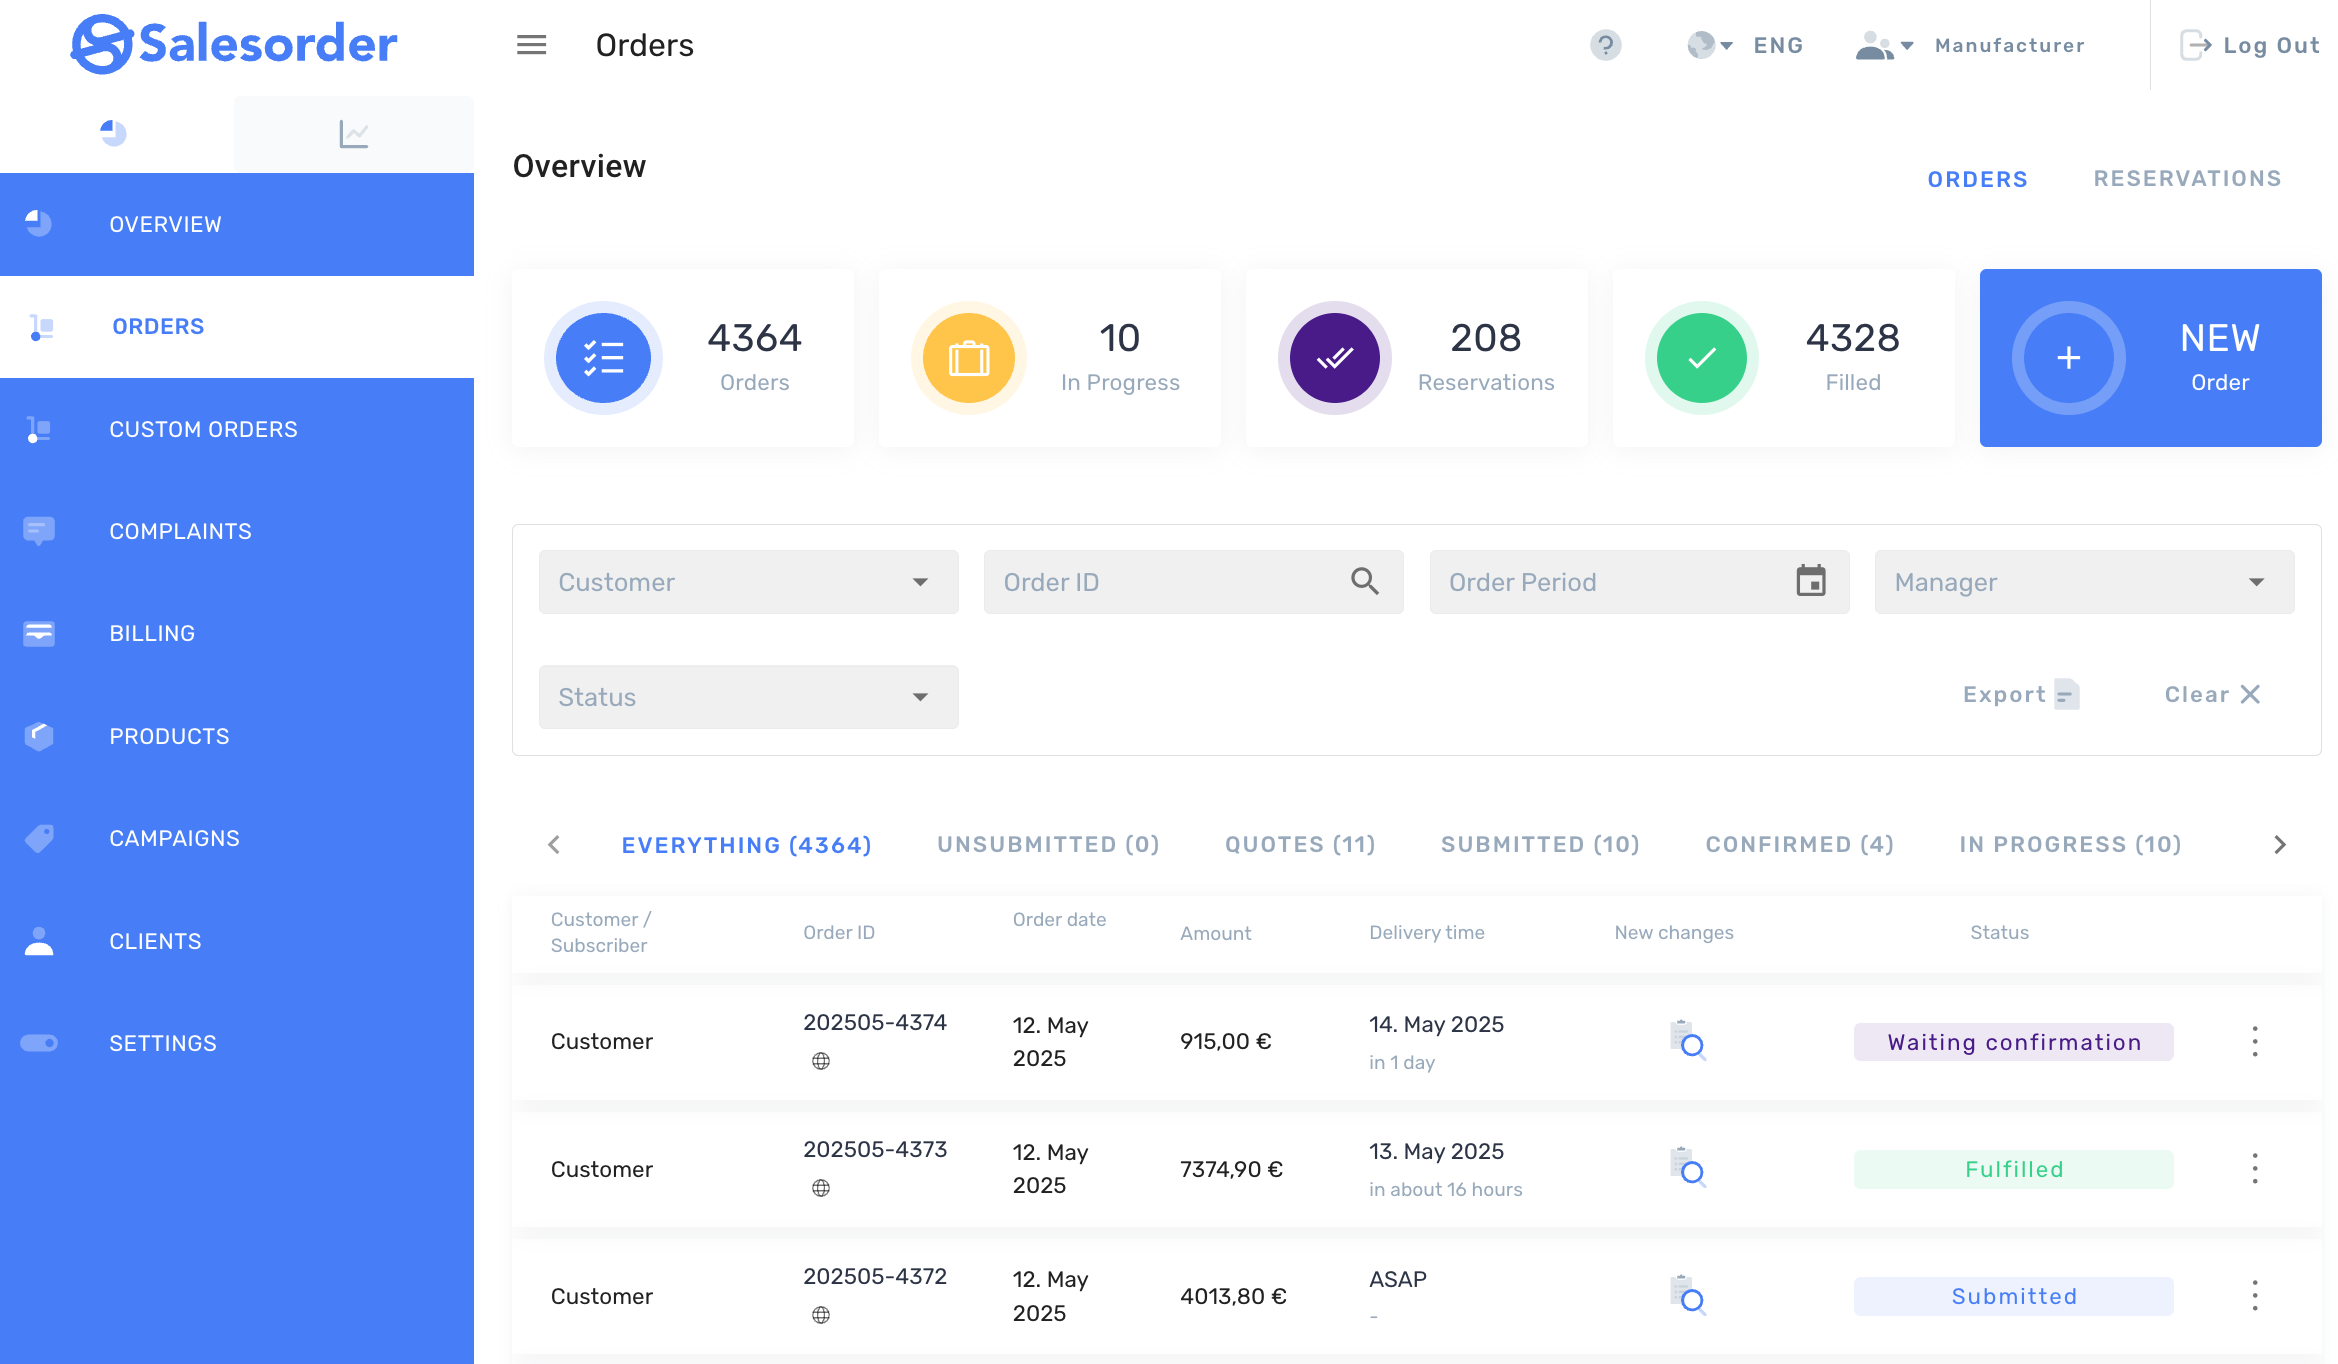Open the help question mark icon
Viewport: 2338px width, 1364px height.
pos(1605,45)
